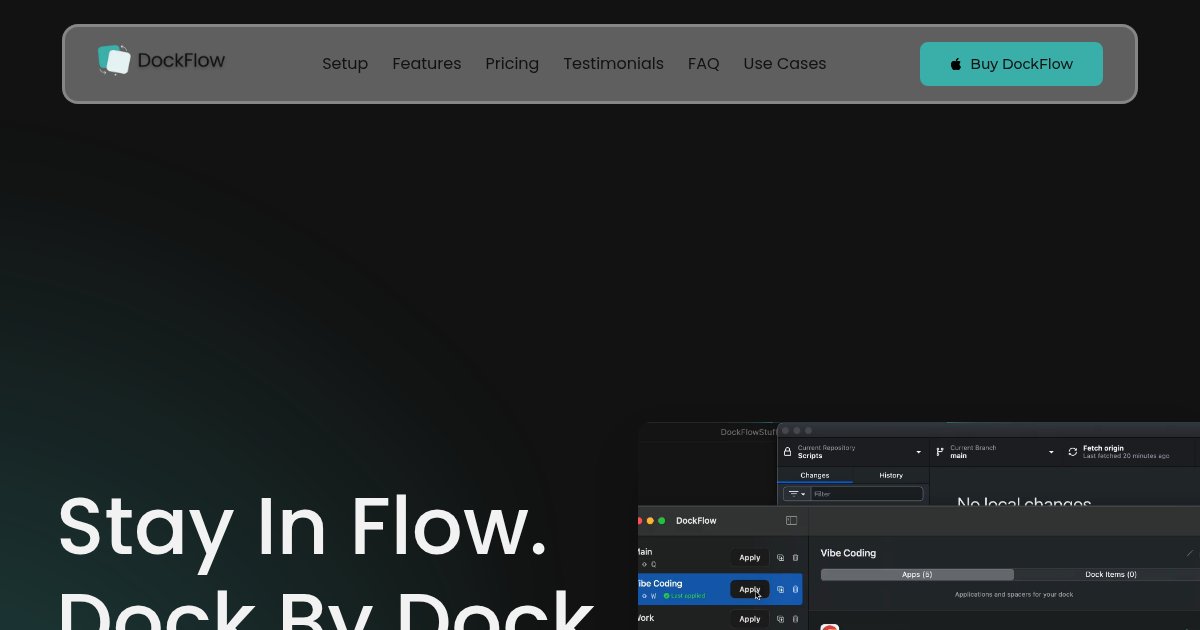
Task: Switch to the History tab
Action: (891, 475)
